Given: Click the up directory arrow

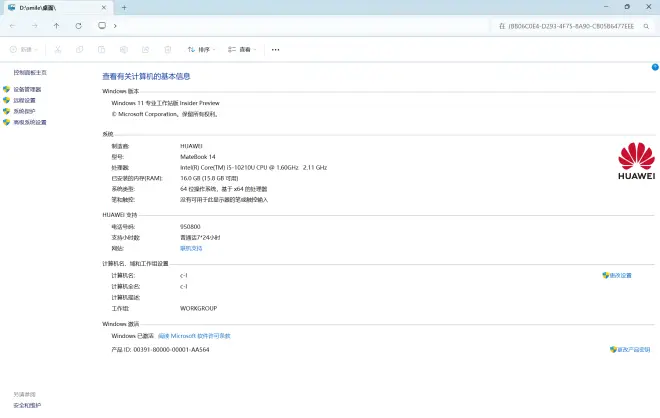Looking at the screenshot, I should [56, 25].
